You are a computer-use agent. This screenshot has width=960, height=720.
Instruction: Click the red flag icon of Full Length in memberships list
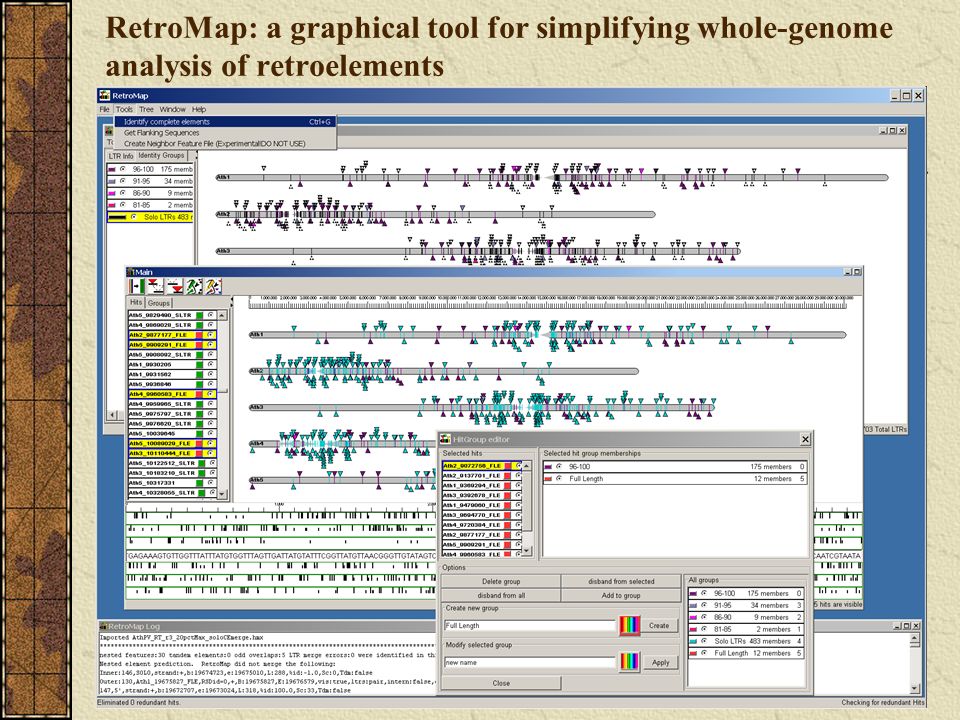[548, 479]
